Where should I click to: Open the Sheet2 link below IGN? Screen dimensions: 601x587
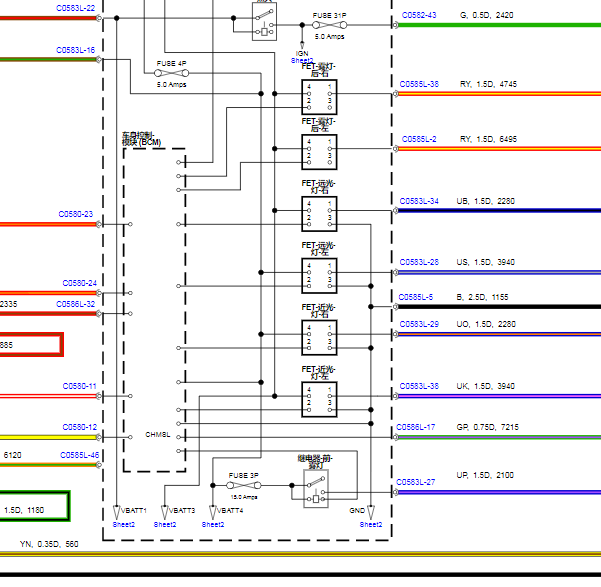pos(302,61)
